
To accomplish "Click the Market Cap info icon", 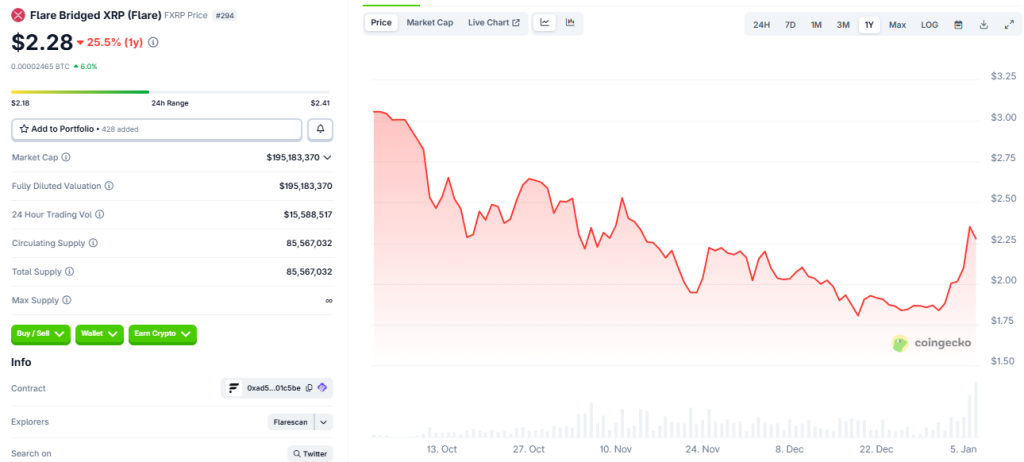I will coord(66,158).
